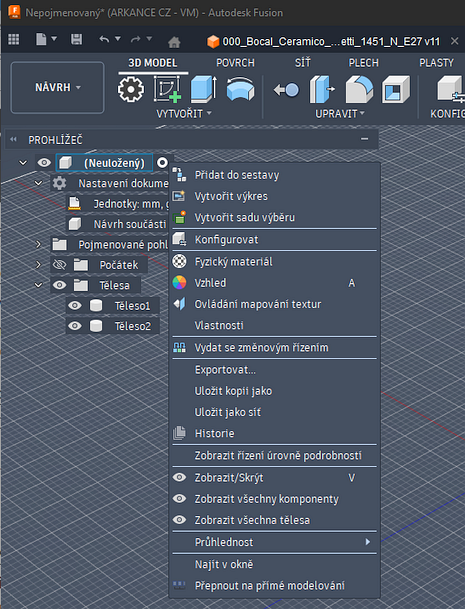Screen dimensions: 465x609
Task: Click the Pojmenované pohledy folder icon
Action: click(x=59, y=245)
